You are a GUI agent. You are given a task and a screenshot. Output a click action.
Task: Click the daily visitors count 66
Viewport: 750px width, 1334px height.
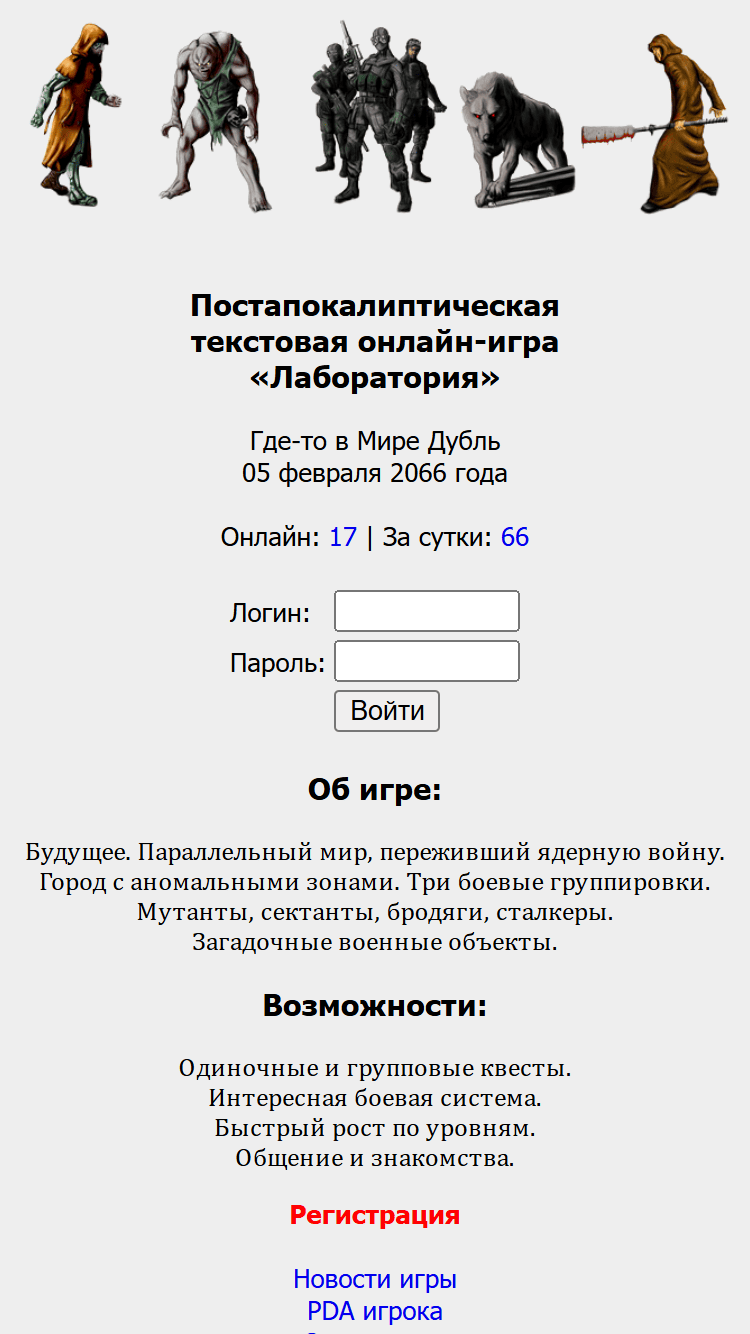(x=515, y=537)
